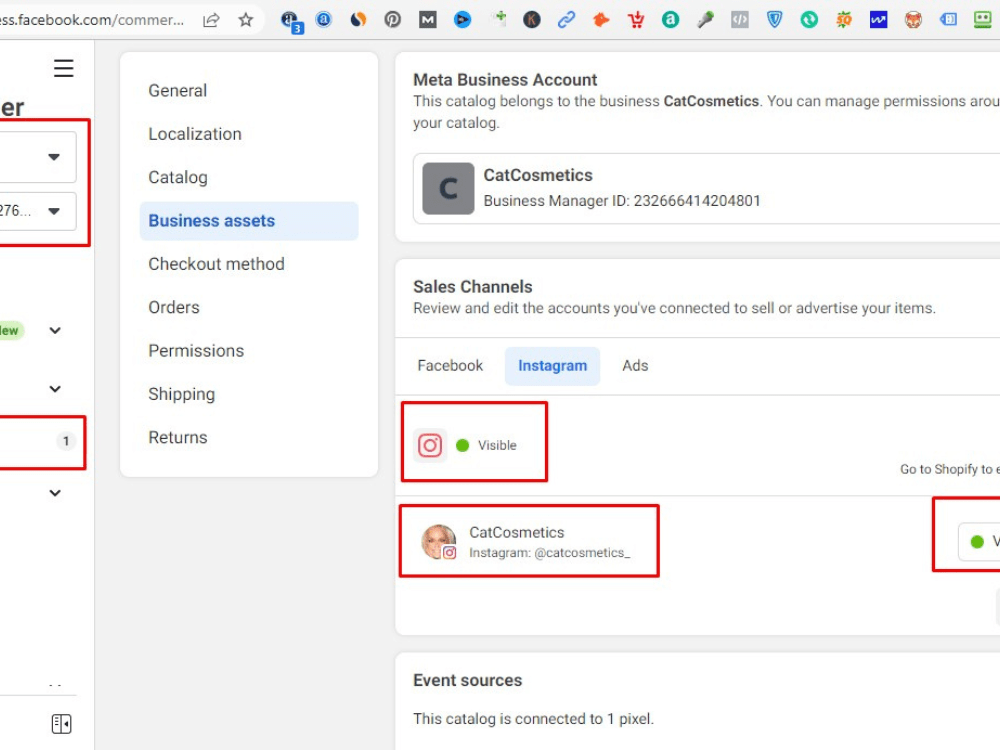Image resolution: width=1000 pixels, height=750 pixels.
Task: Click the red shopping cart extension icon
Action: coord(636,20)
